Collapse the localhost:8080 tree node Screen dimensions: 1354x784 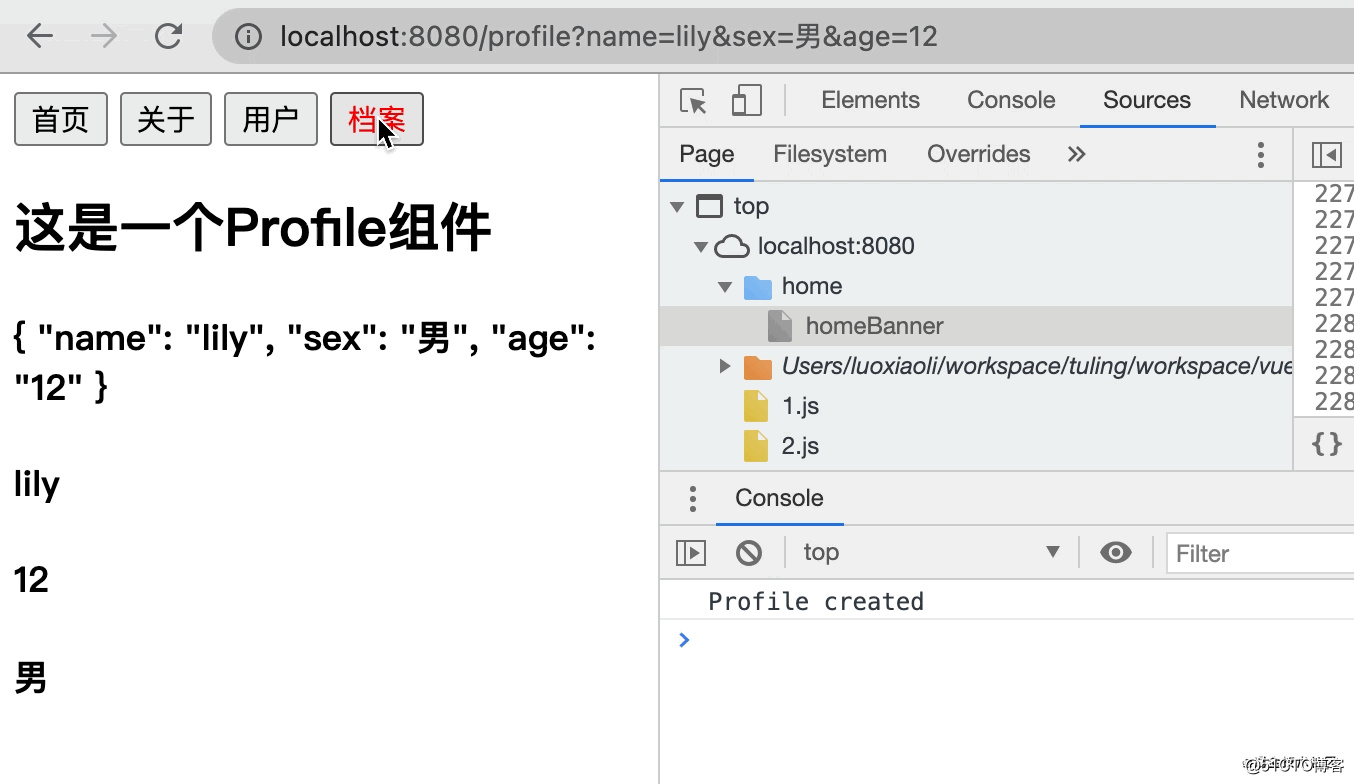point(701,247)
